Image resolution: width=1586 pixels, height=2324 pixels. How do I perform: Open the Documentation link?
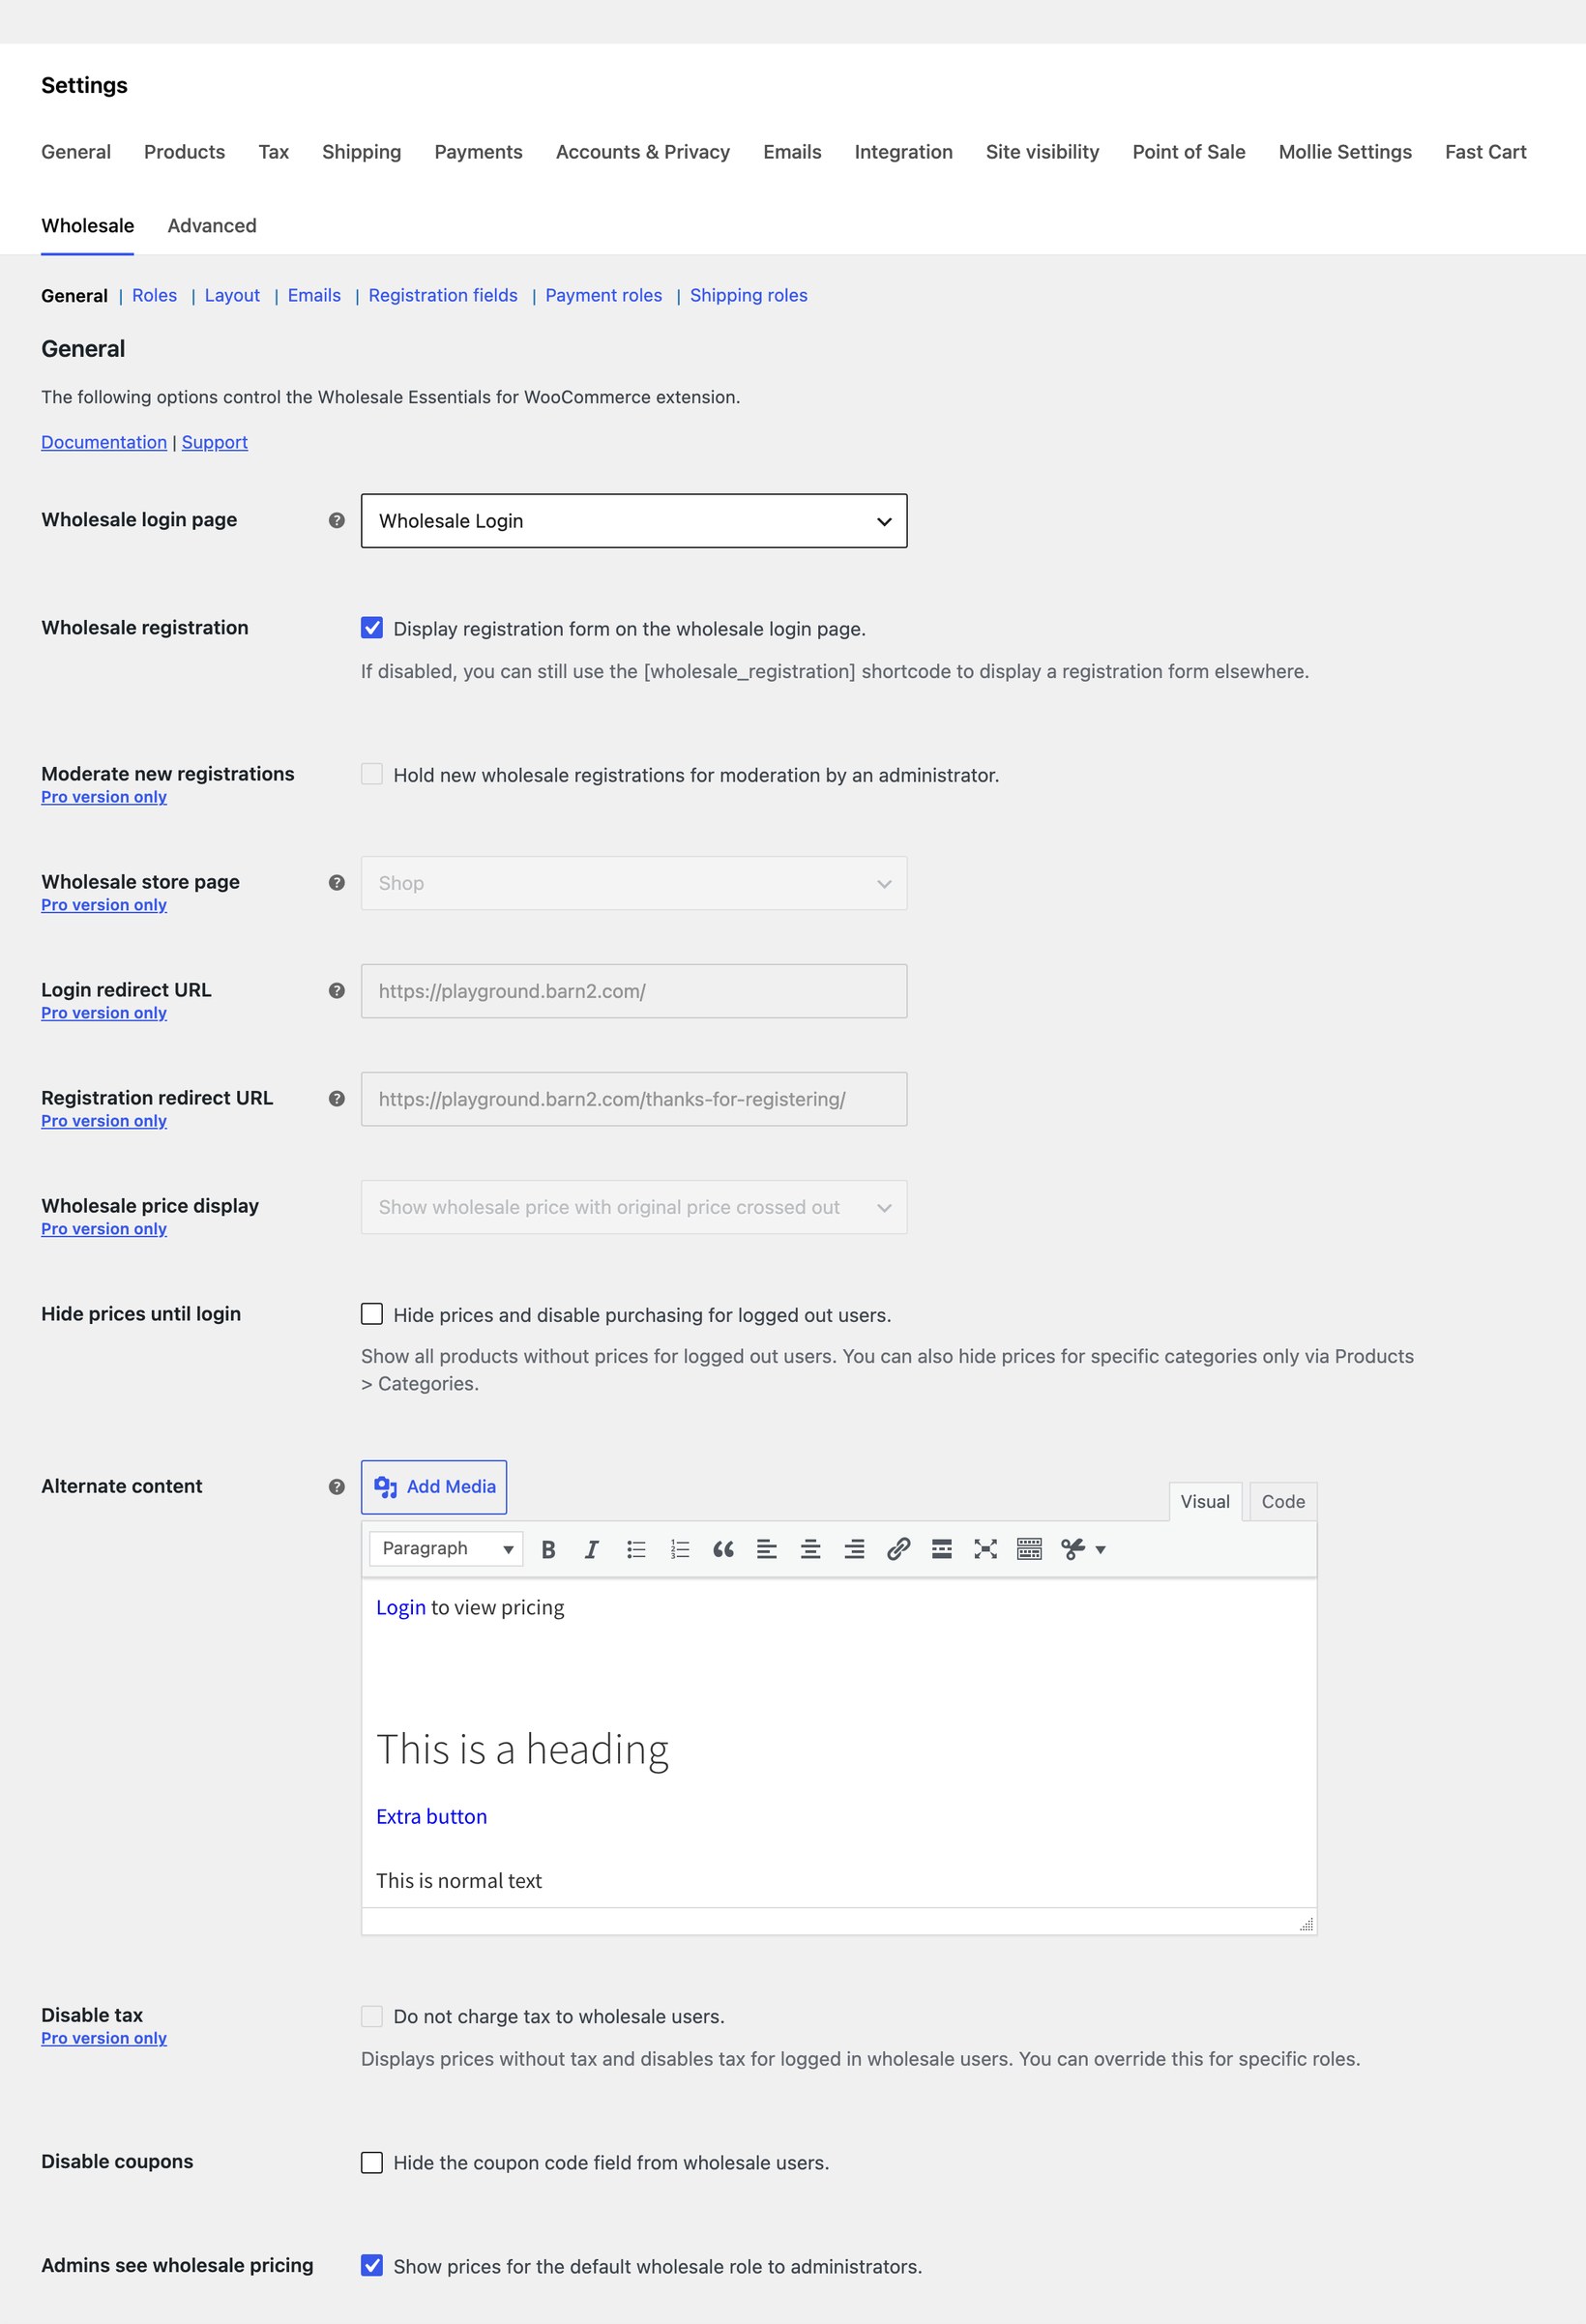(x=104, y=442)
